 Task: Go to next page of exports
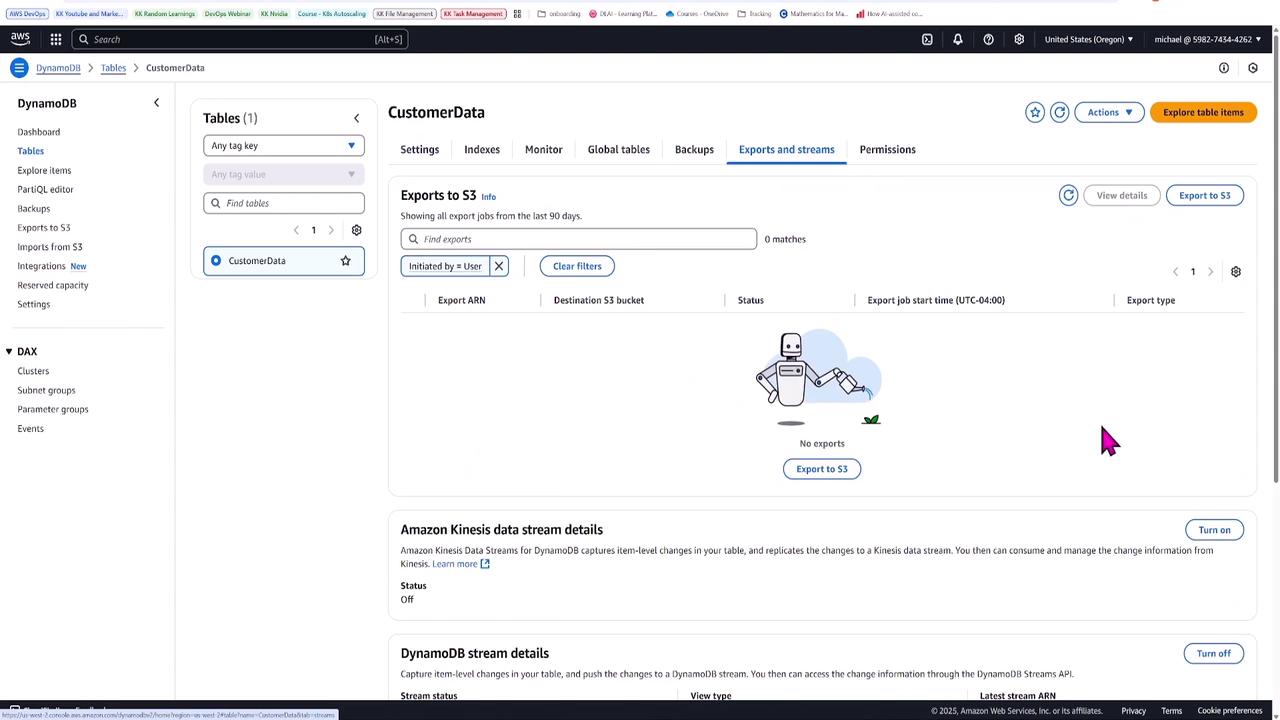[x=1210, y=272]
